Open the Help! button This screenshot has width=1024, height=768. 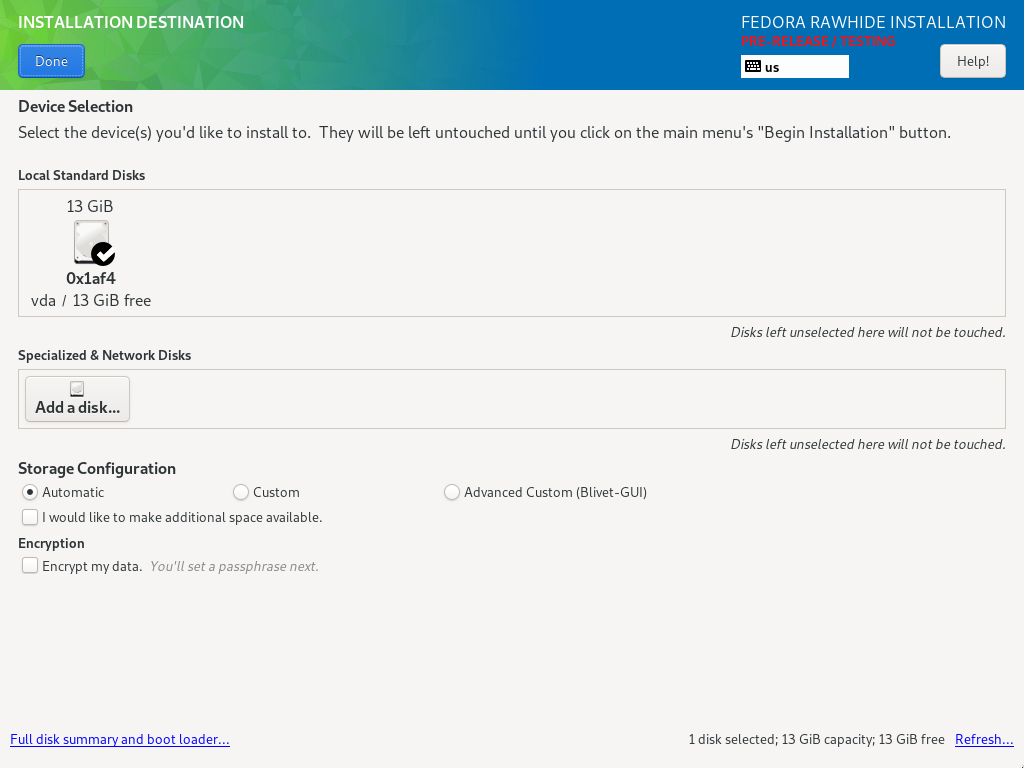point(972,61)
